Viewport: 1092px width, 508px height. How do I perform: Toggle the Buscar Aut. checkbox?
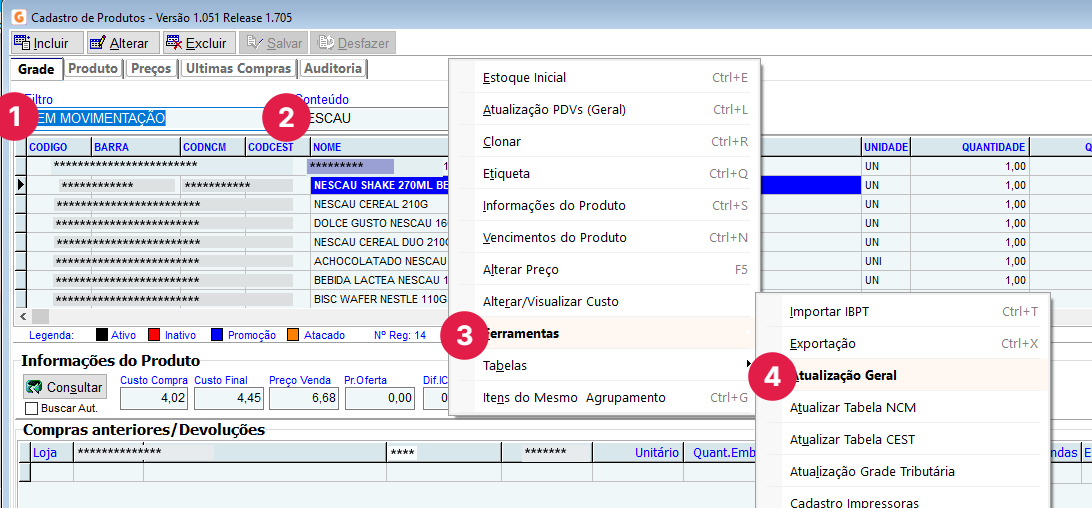31,408
